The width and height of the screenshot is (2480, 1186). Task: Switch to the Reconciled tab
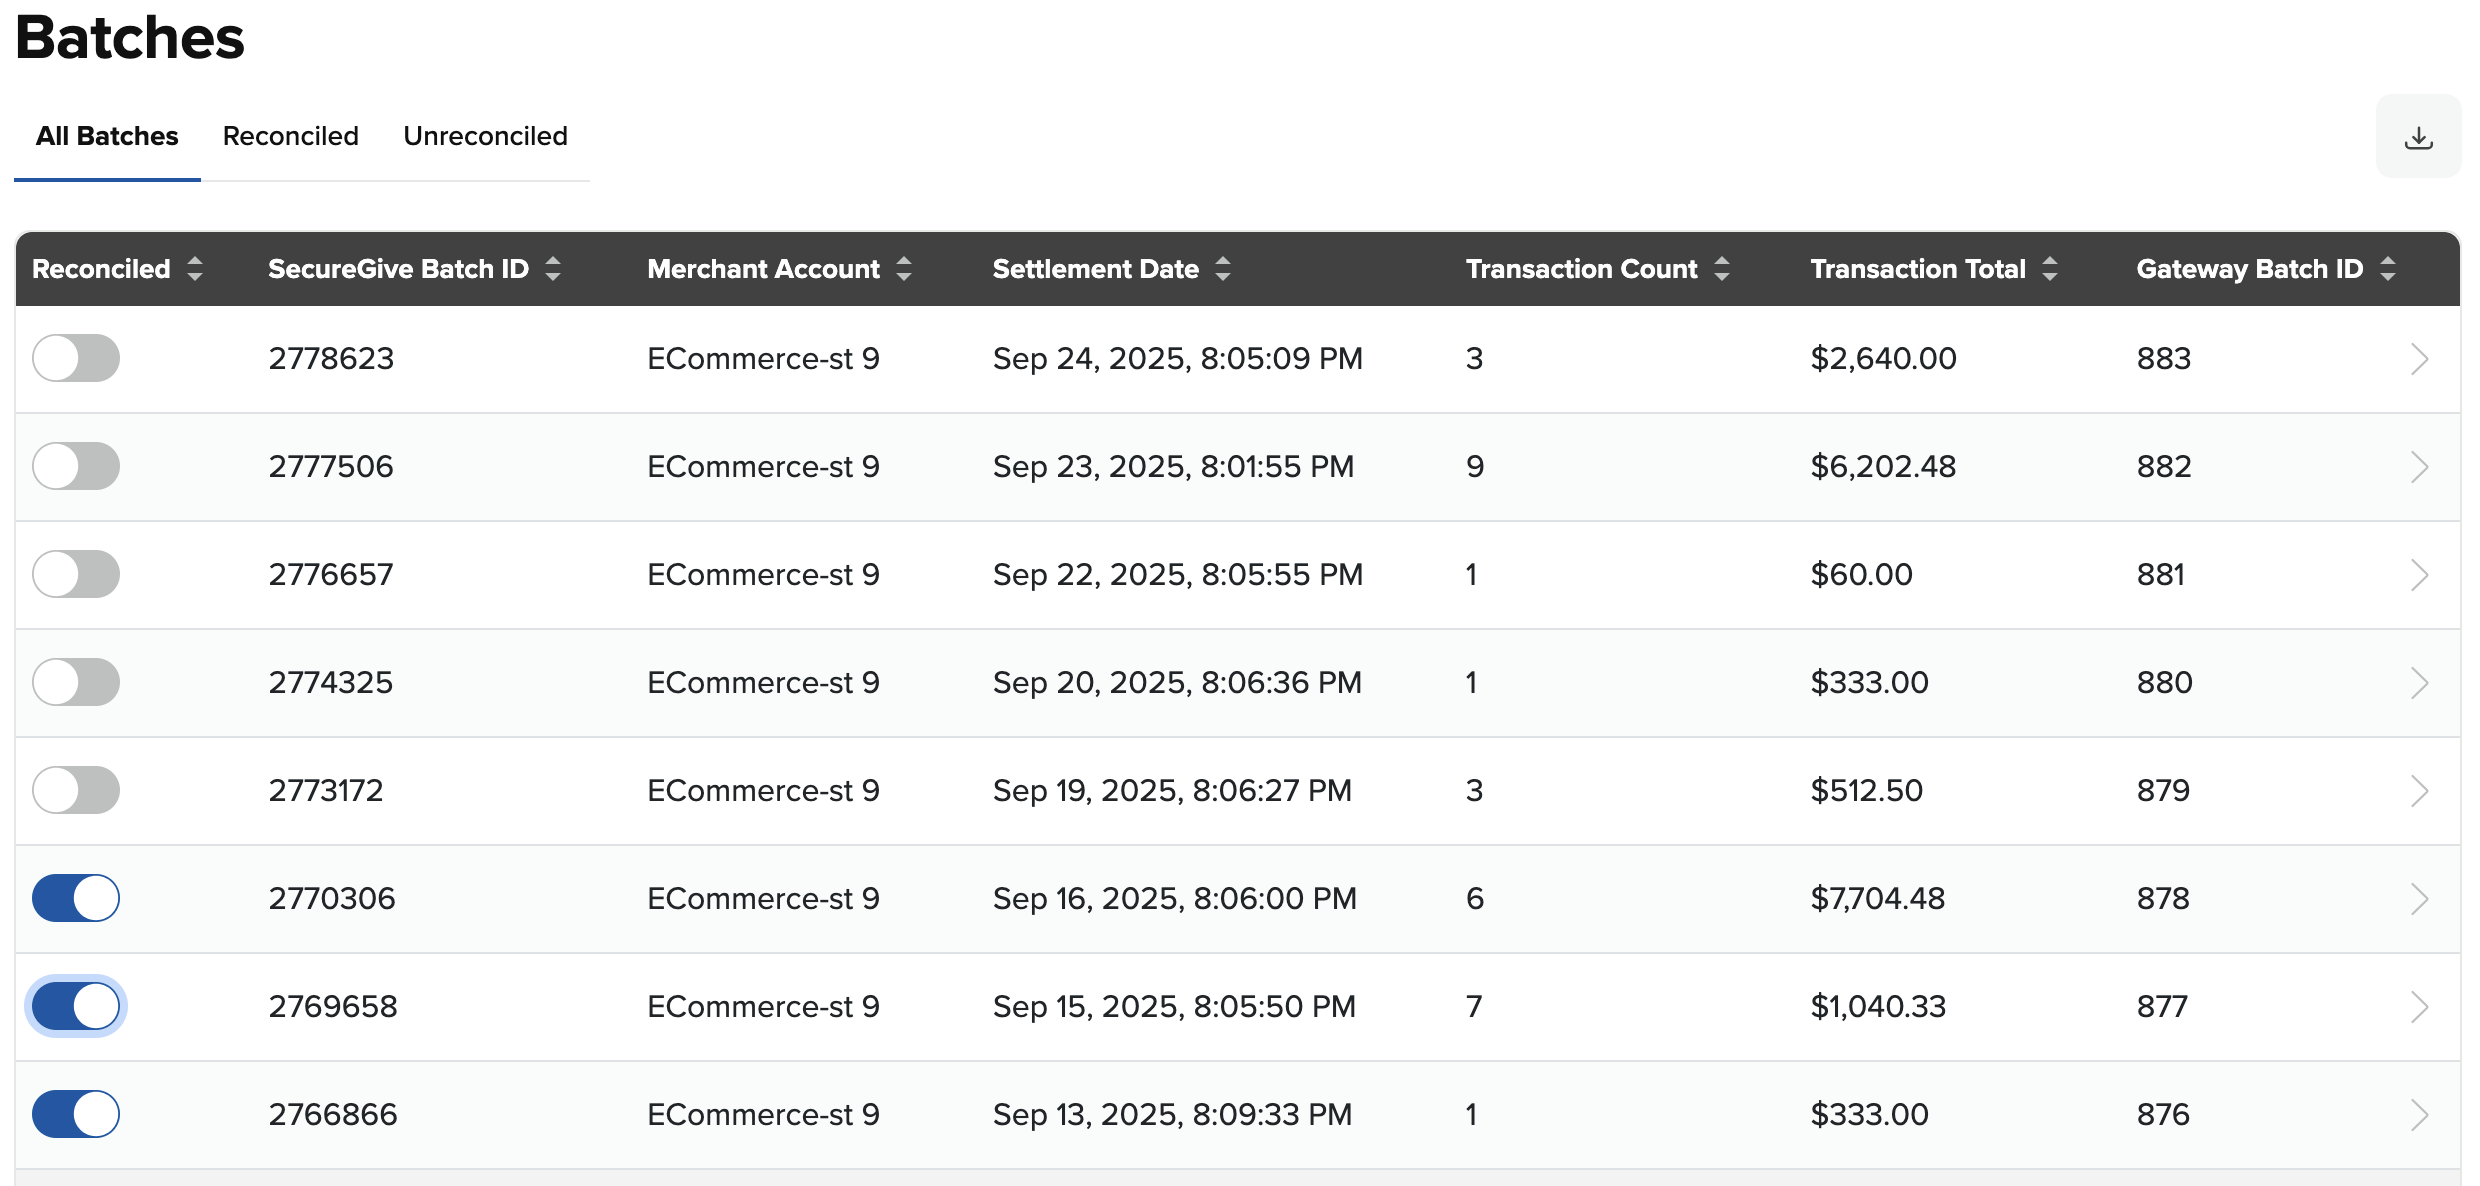(290, 136)
